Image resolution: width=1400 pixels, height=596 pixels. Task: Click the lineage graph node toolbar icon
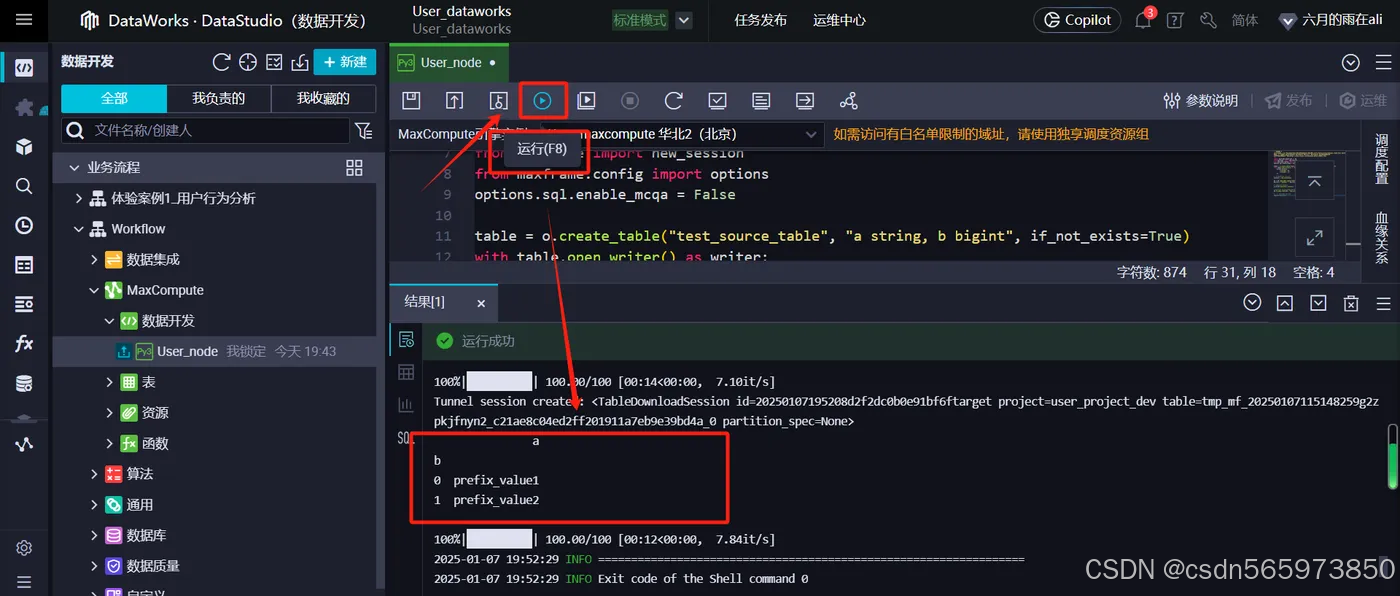tap(848, 100)
